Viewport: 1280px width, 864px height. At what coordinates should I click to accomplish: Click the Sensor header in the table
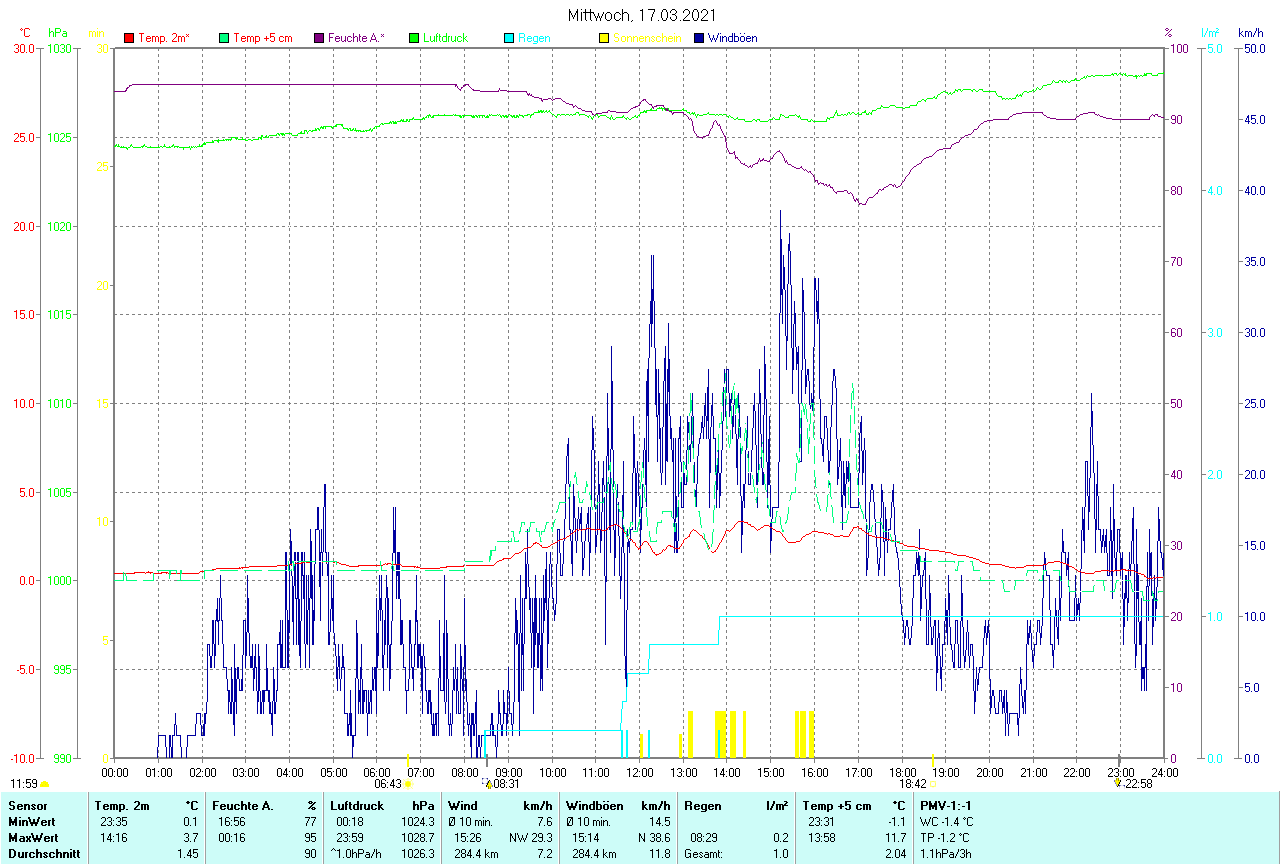click(27, 805)
